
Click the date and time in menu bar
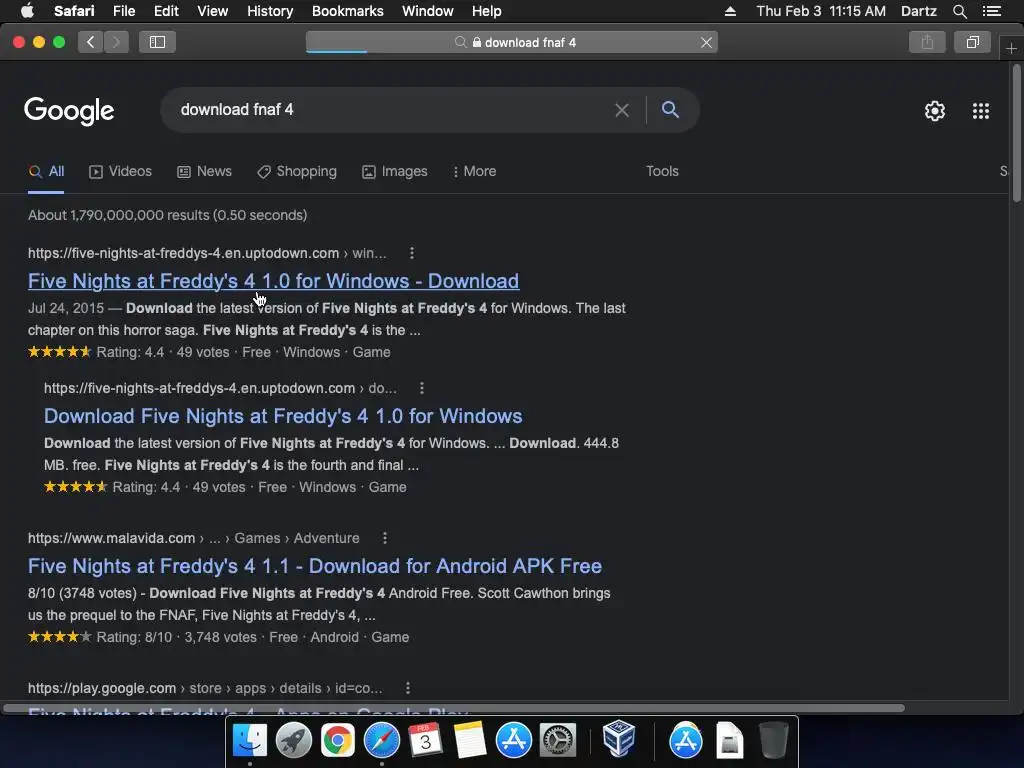pos(821,11)
